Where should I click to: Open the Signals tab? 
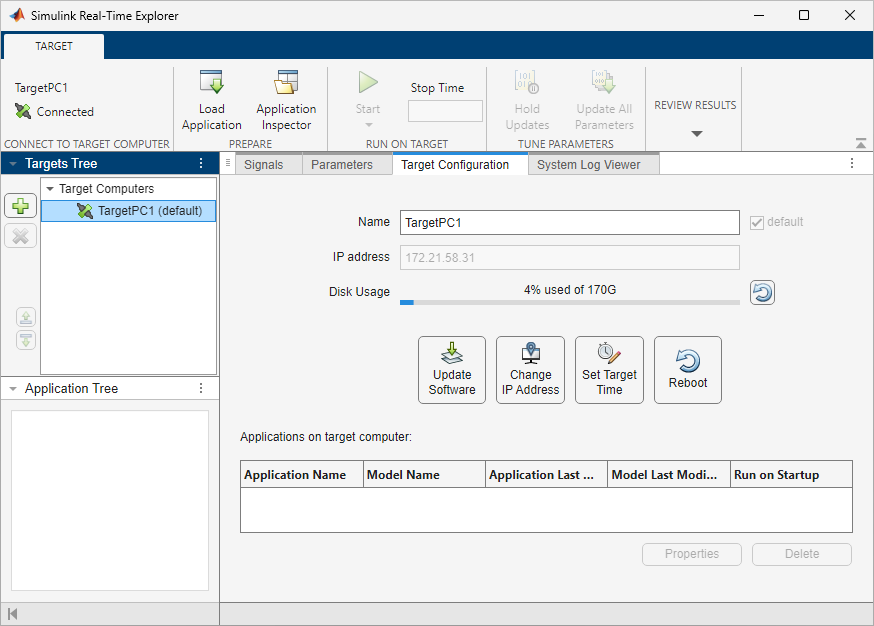point(266,163)
